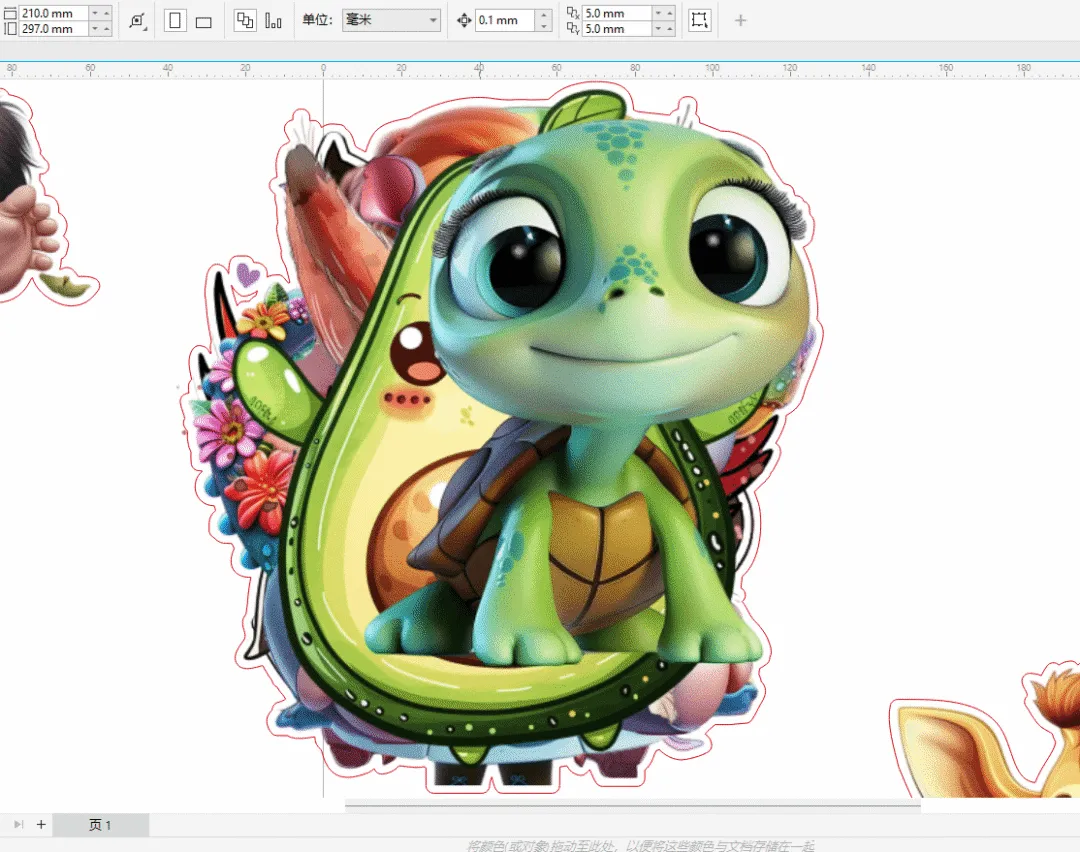Click the plus icon to add toolbar items
This screenshot has height=852, width=1080.
740,21
